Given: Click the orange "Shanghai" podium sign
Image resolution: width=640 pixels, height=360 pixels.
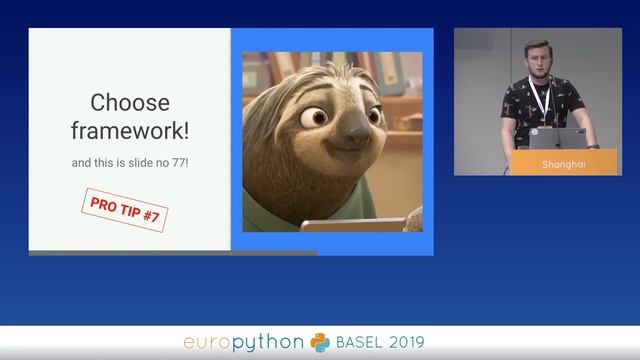Looking at the screenshot, I should [x=564, y=162].
